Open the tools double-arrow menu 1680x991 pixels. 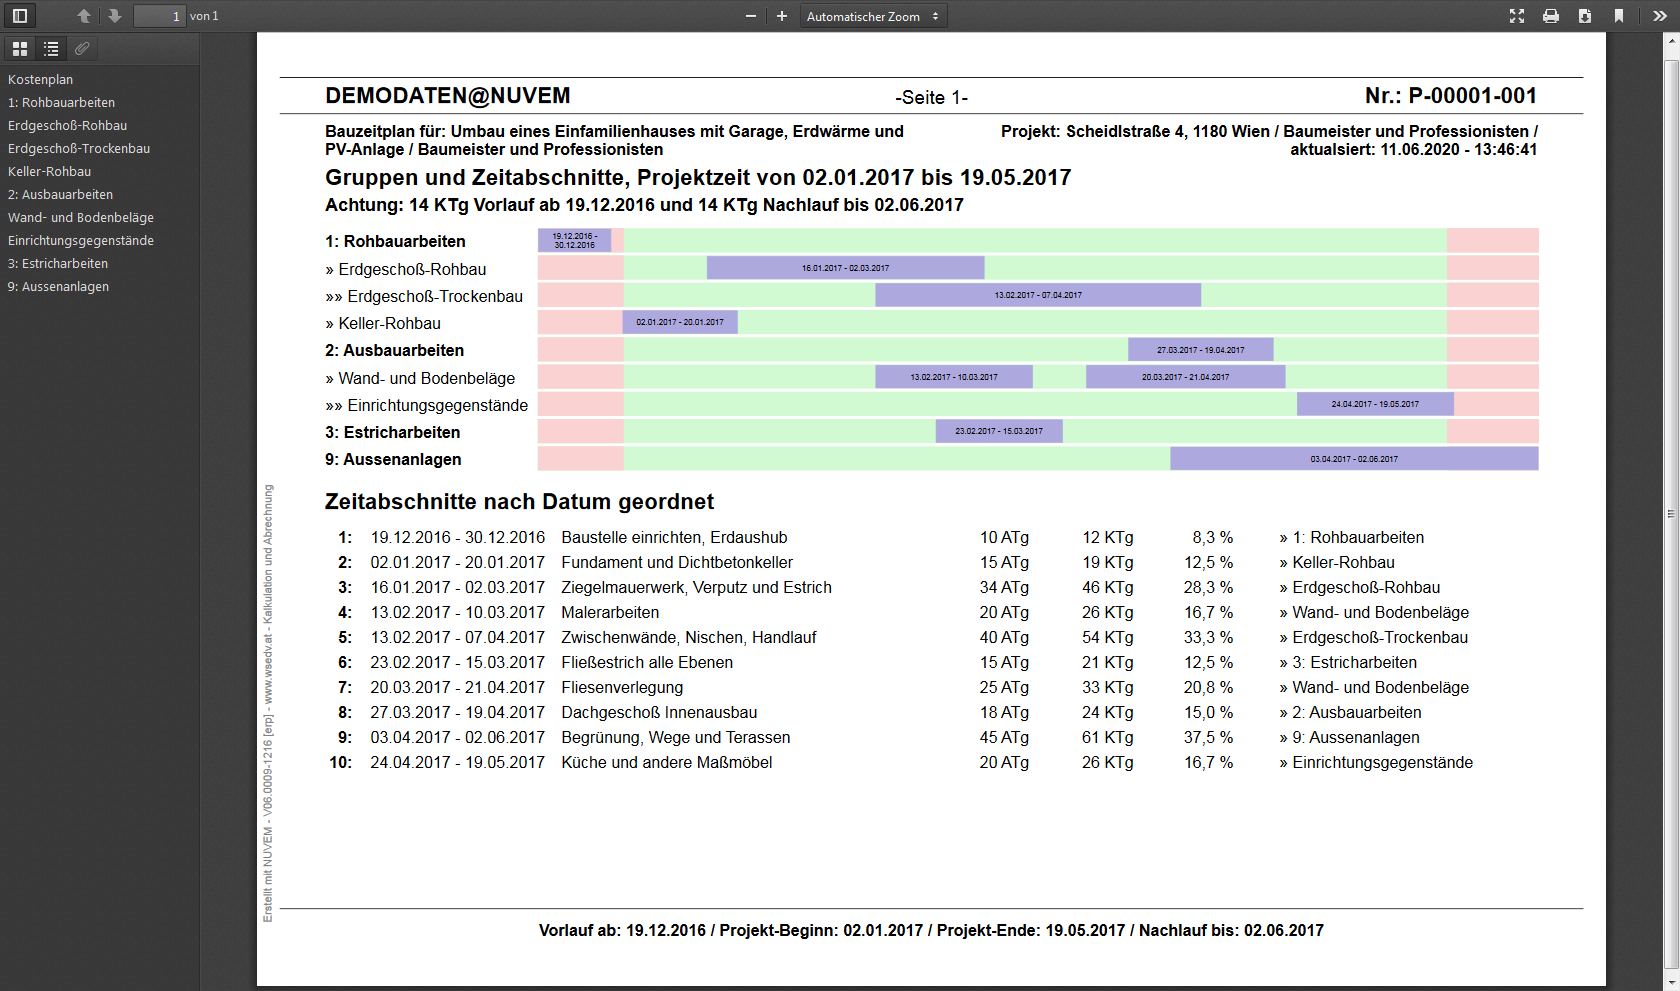click(1660, 16)
